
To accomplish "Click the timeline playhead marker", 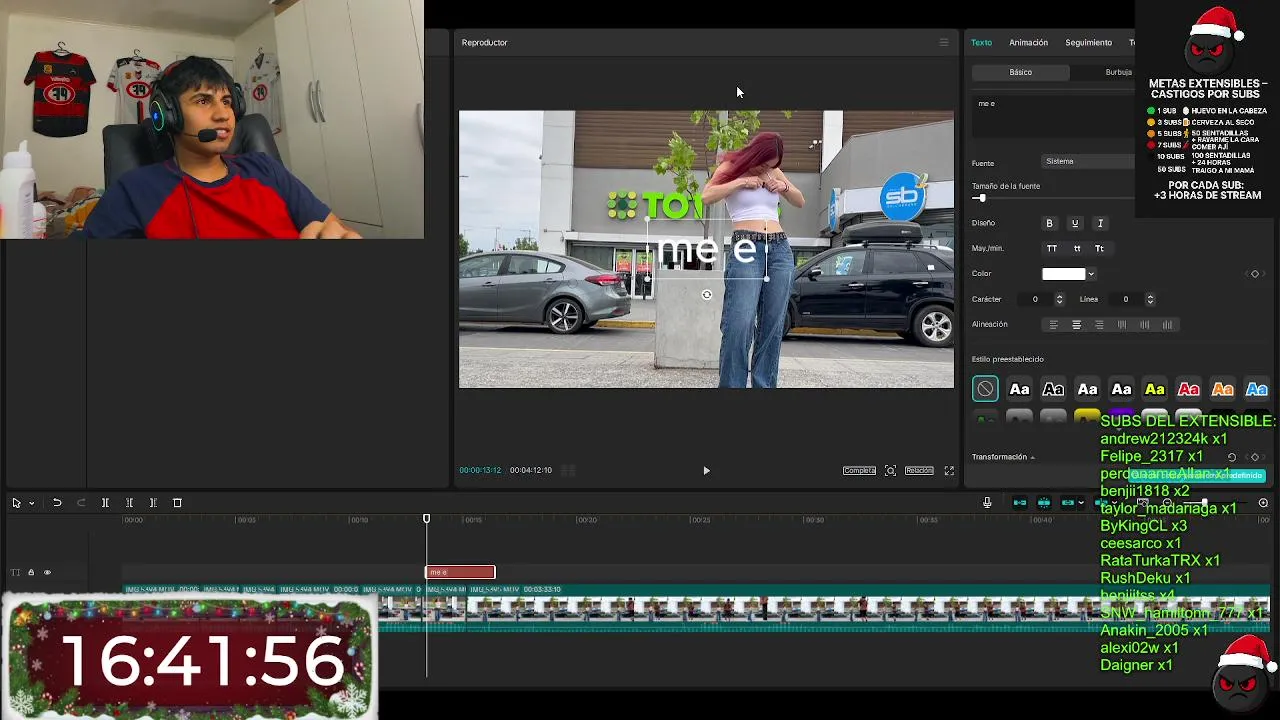I will pos(426,519).
